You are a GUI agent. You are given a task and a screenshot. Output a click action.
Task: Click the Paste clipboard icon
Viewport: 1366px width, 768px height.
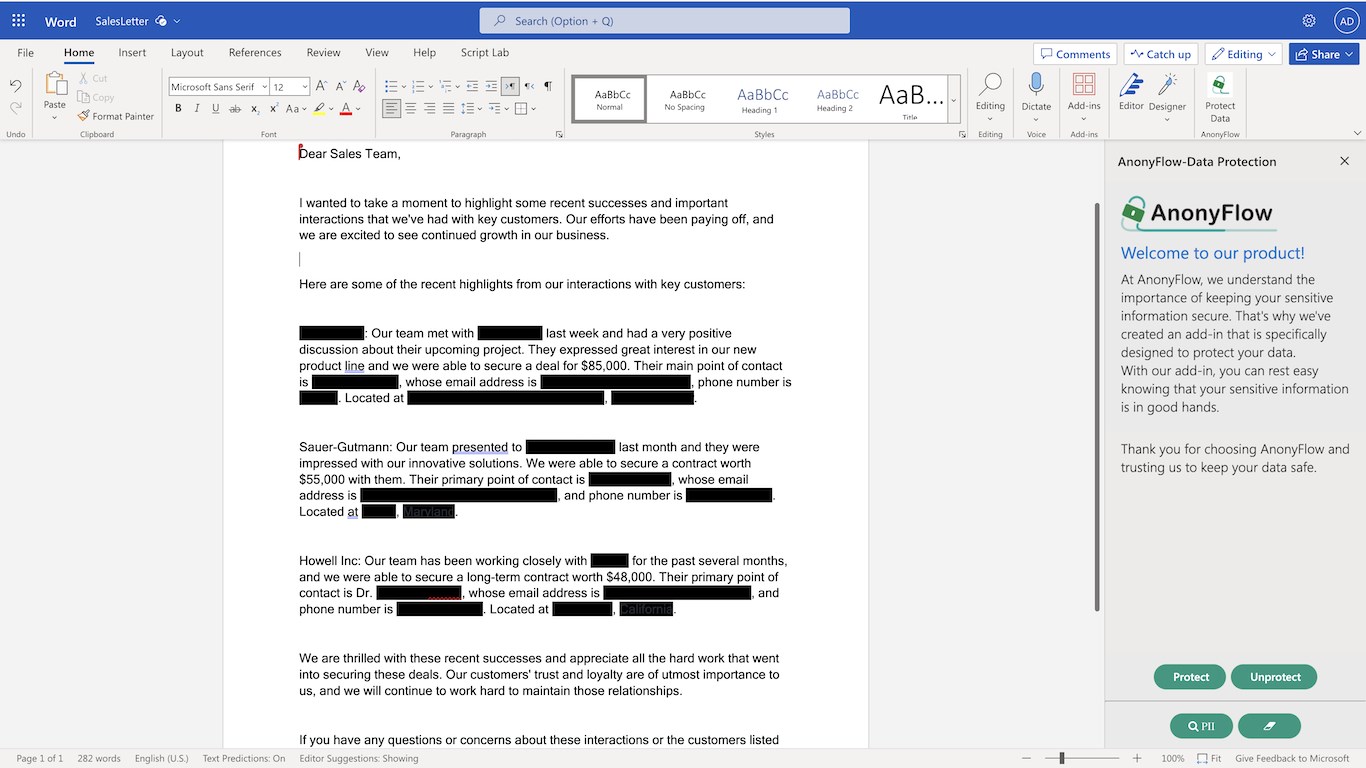point(55,84)
